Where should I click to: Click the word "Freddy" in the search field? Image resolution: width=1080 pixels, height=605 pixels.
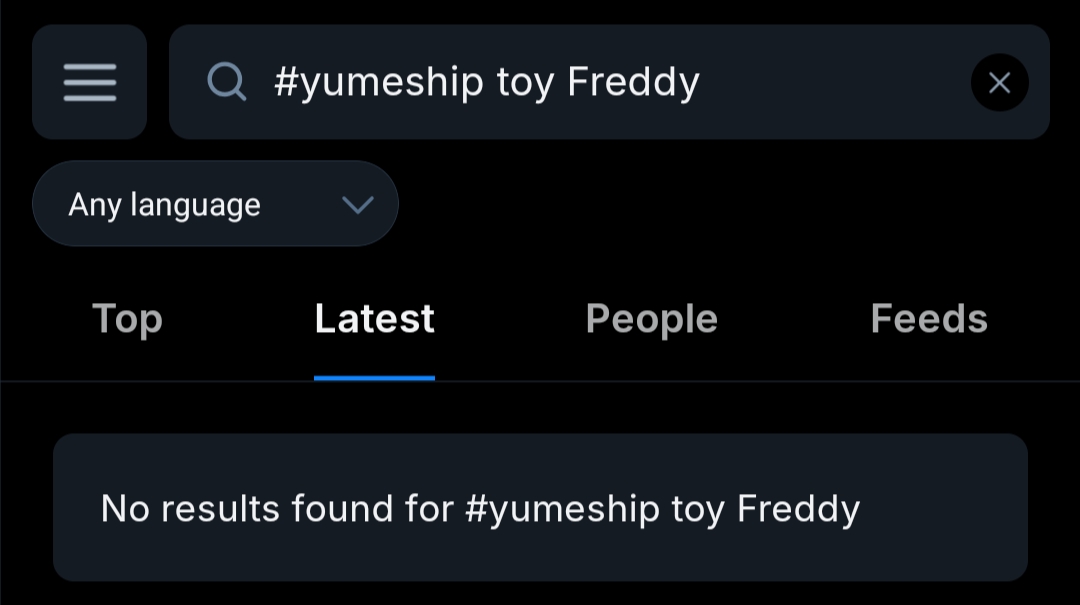(633, 82)
